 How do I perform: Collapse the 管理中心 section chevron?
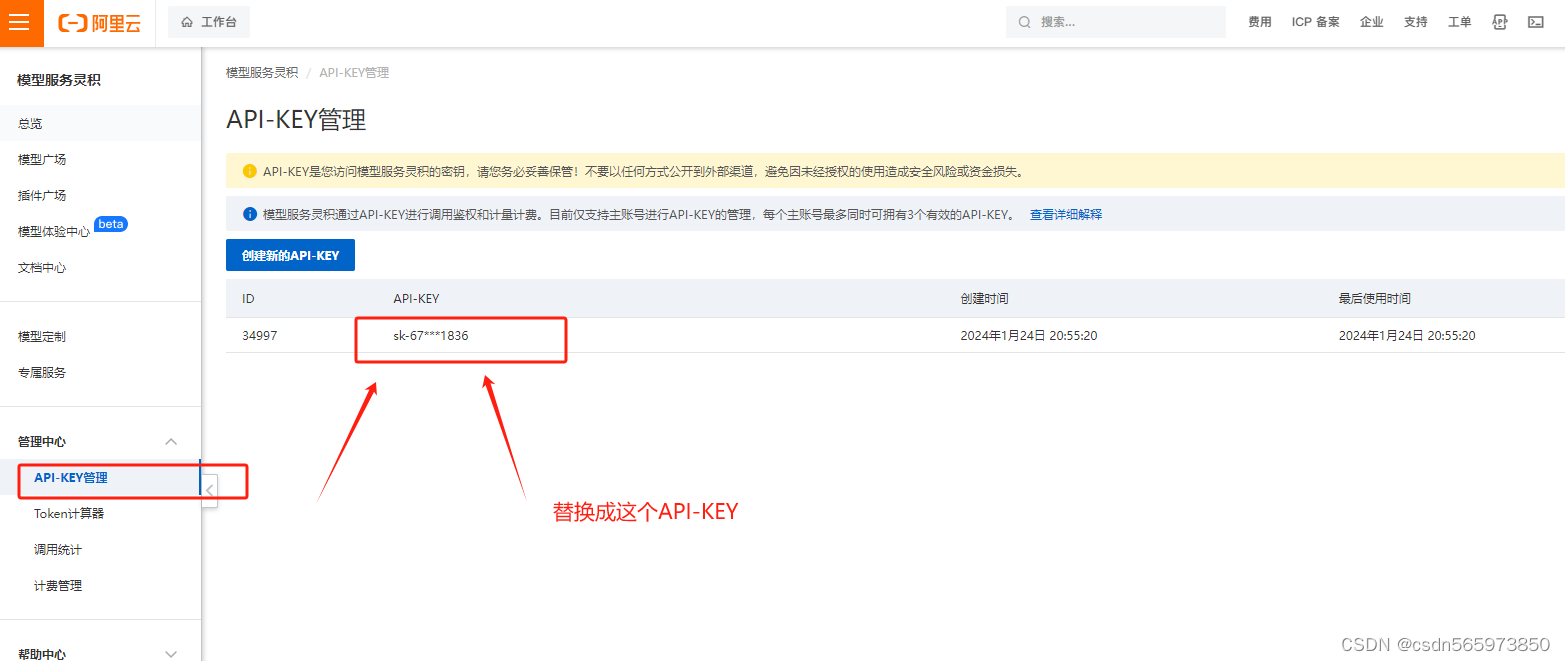171,441
